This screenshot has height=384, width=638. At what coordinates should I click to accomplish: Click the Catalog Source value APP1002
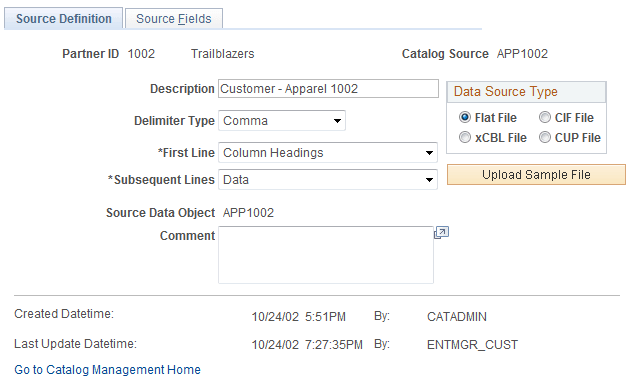(522, 54)
